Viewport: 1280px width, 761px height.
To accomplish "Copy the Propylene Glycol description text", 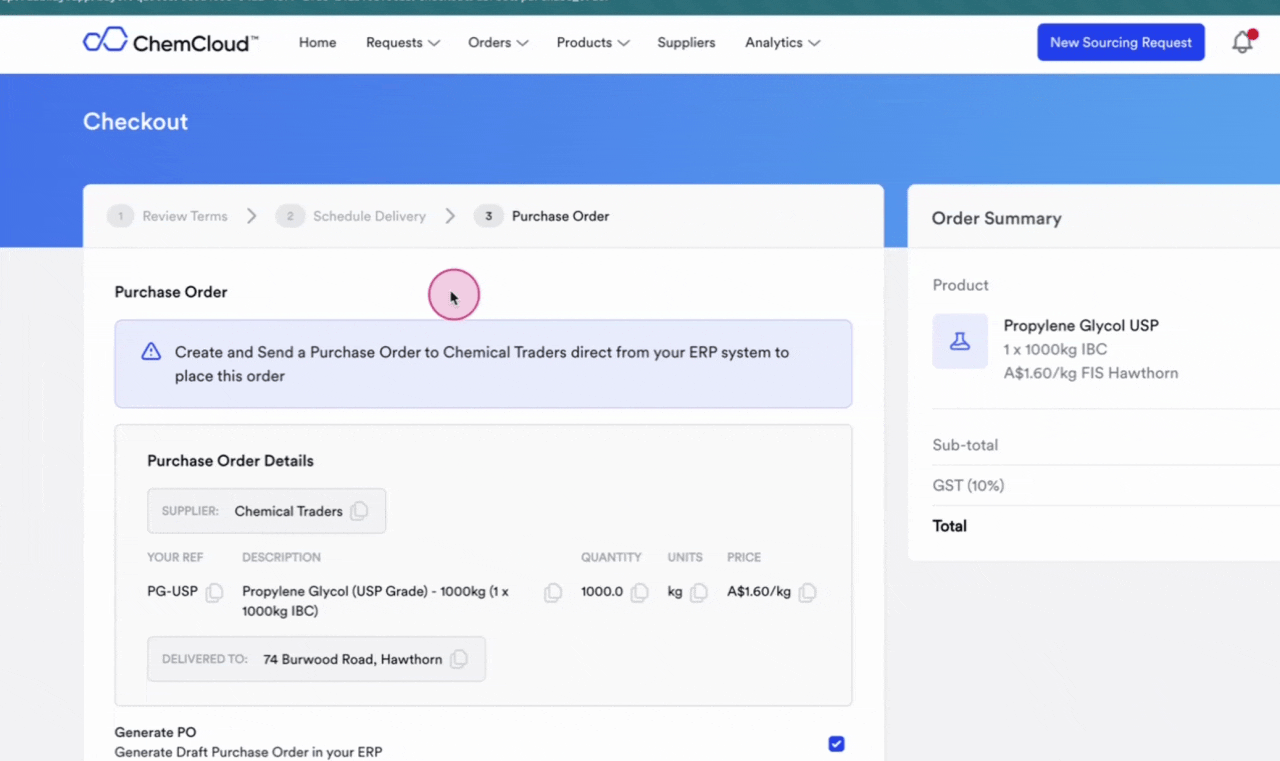I will coord(552,592).
